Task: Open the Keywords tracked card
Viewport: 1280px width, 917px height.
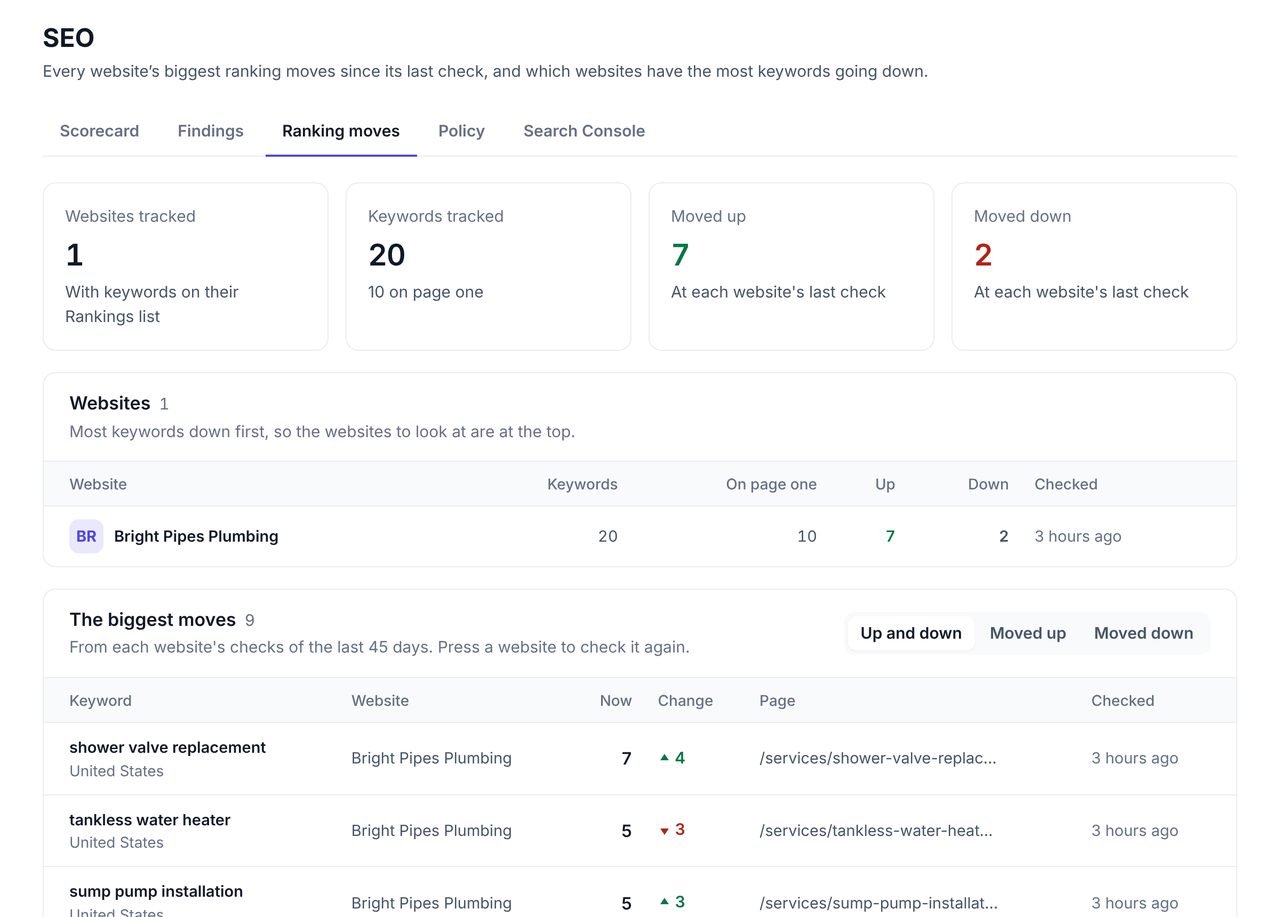Action: pyautogui.click(x=488, y=266)
